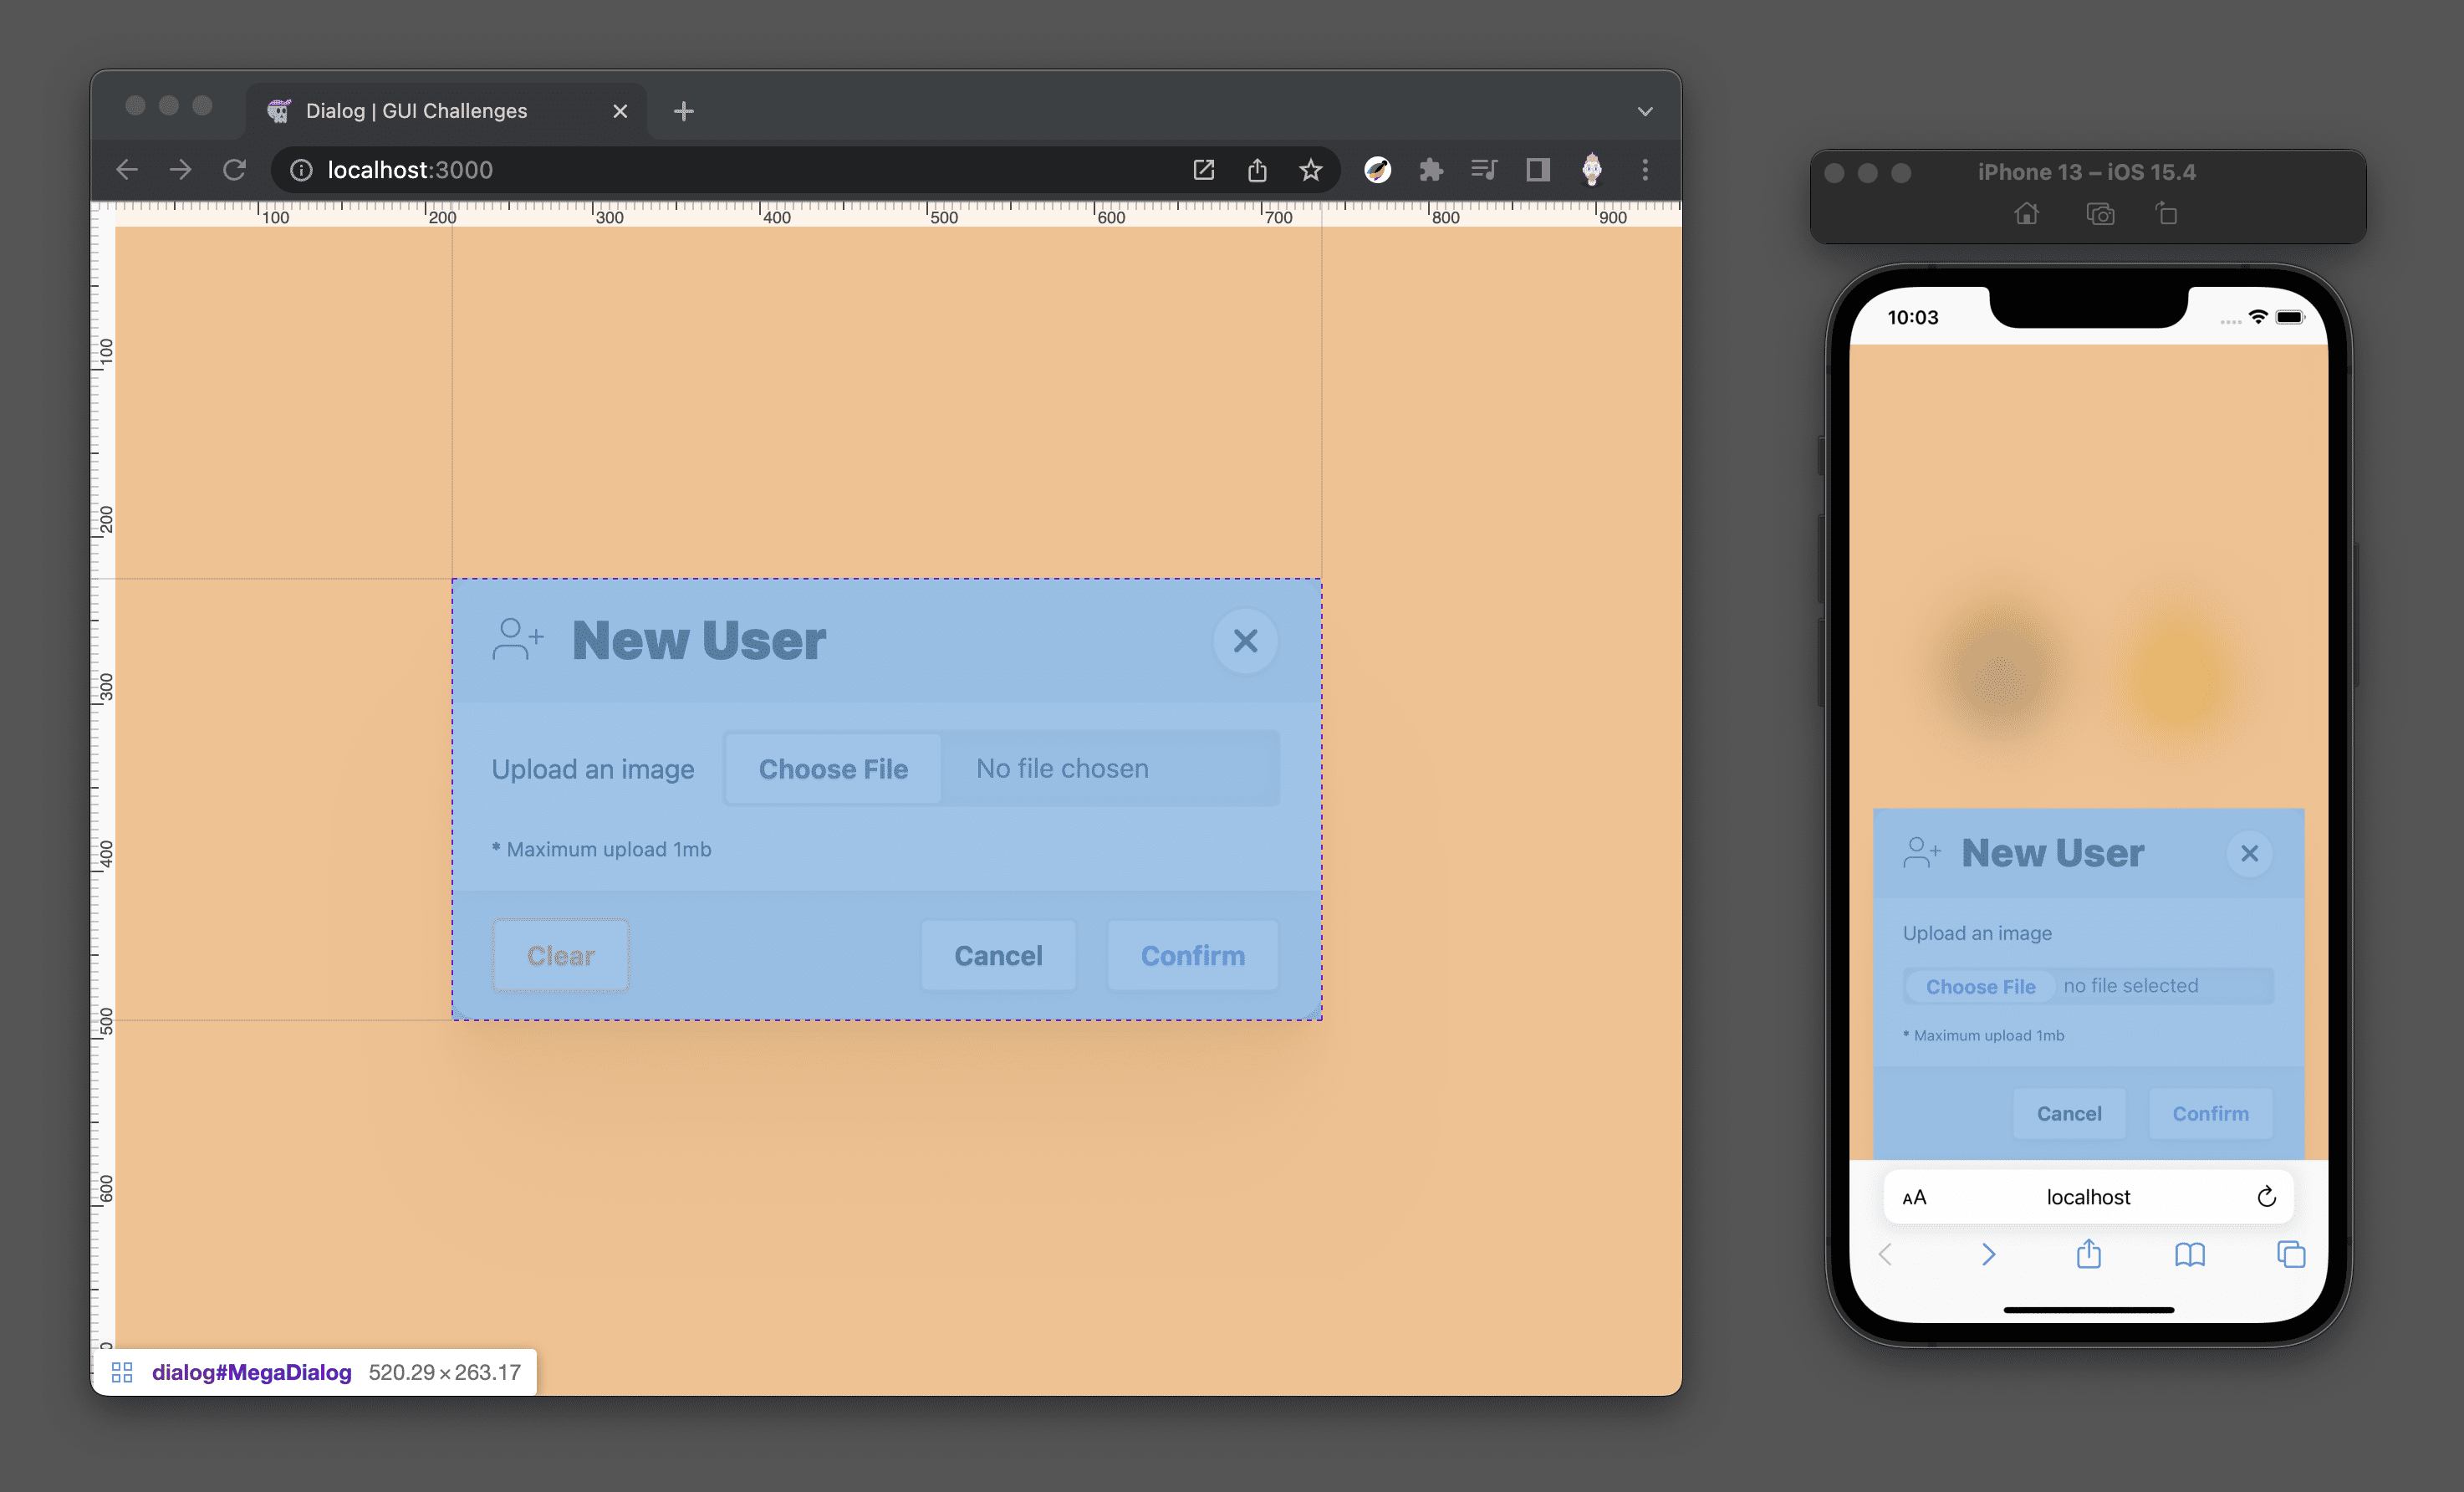The height and width of the screenshot is (1492, 2464).
Task: Click the close X button on mobile dialog
Action: click(2249, 853)
